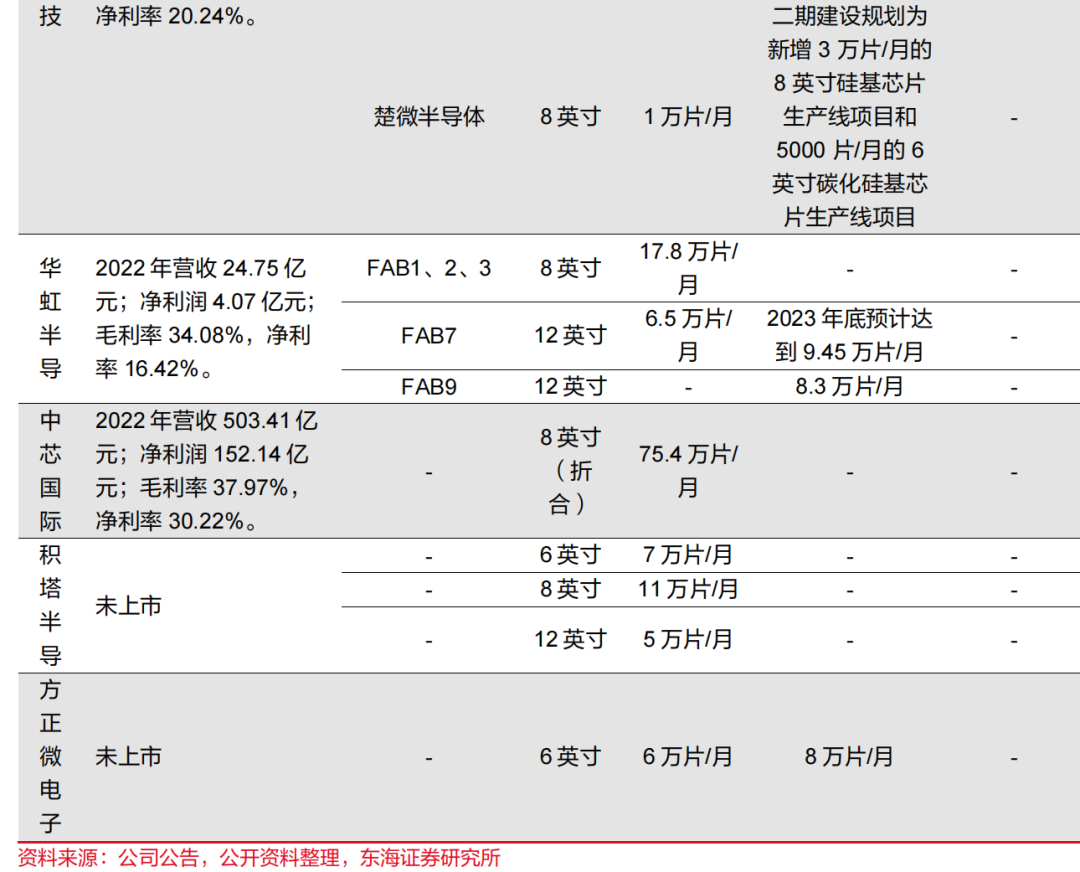Select the "8 英寸（折合）" cell

click(570, 471)
